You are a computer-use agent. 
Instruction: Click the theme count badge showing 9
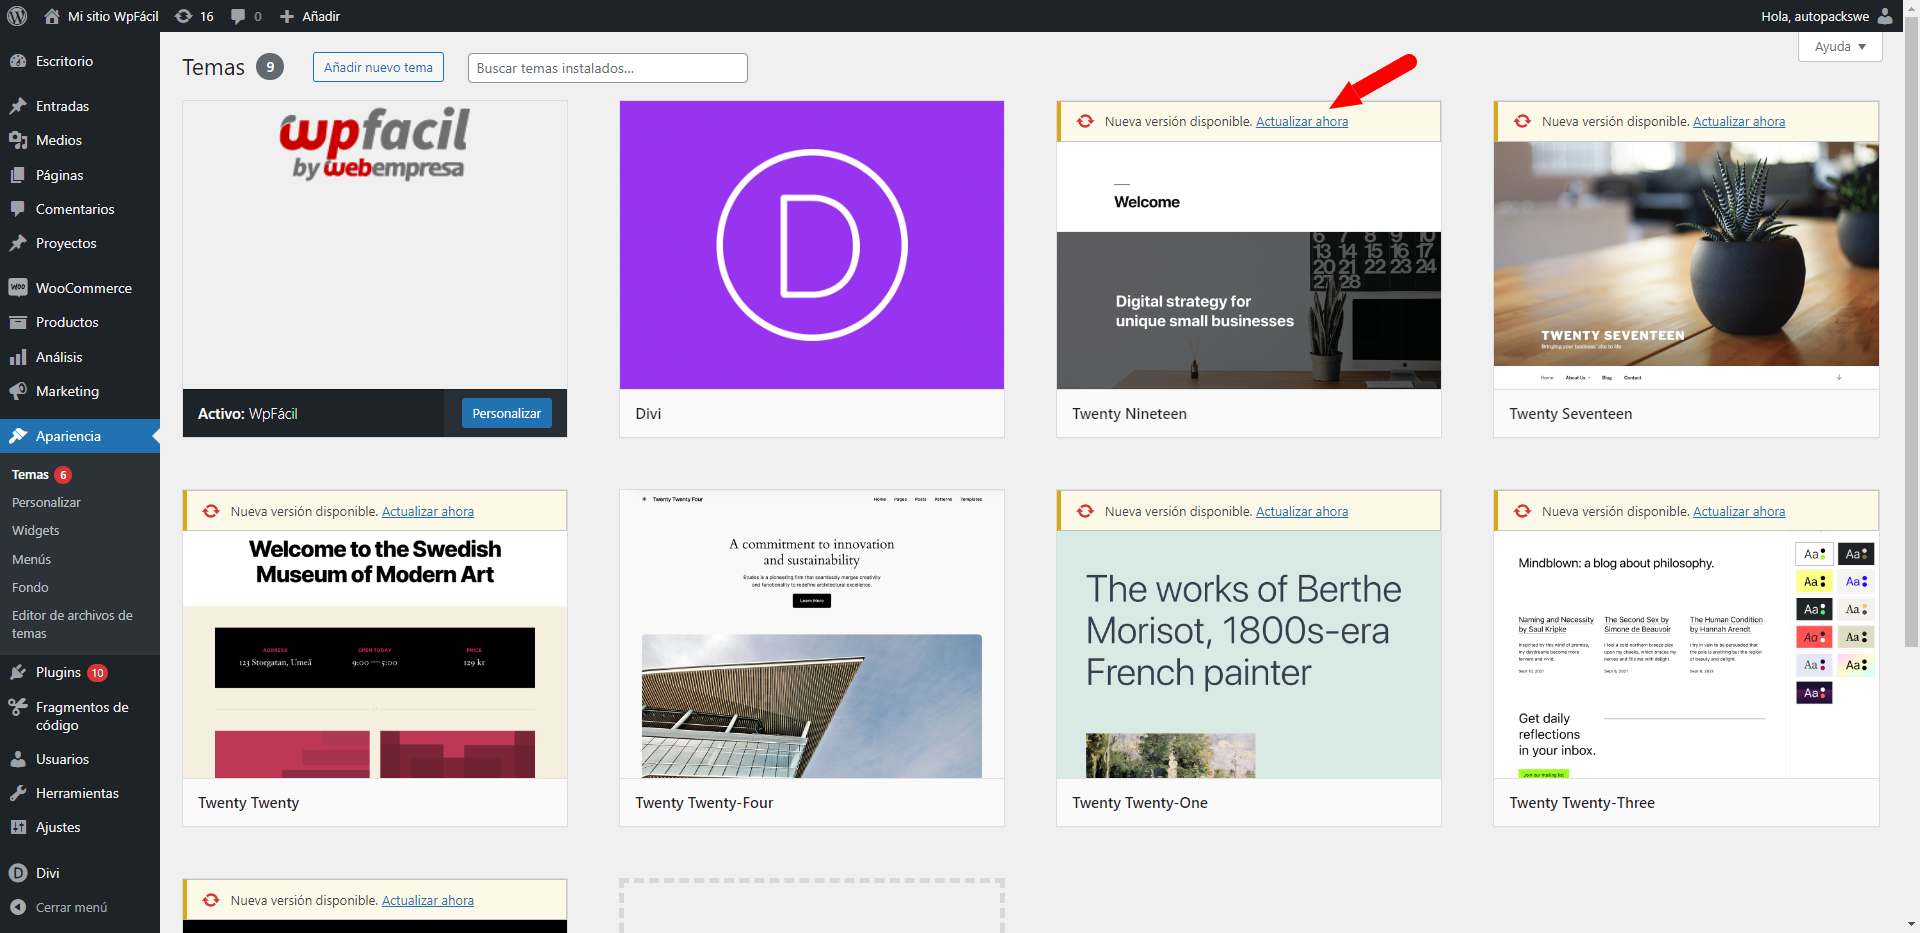point(270,67)
